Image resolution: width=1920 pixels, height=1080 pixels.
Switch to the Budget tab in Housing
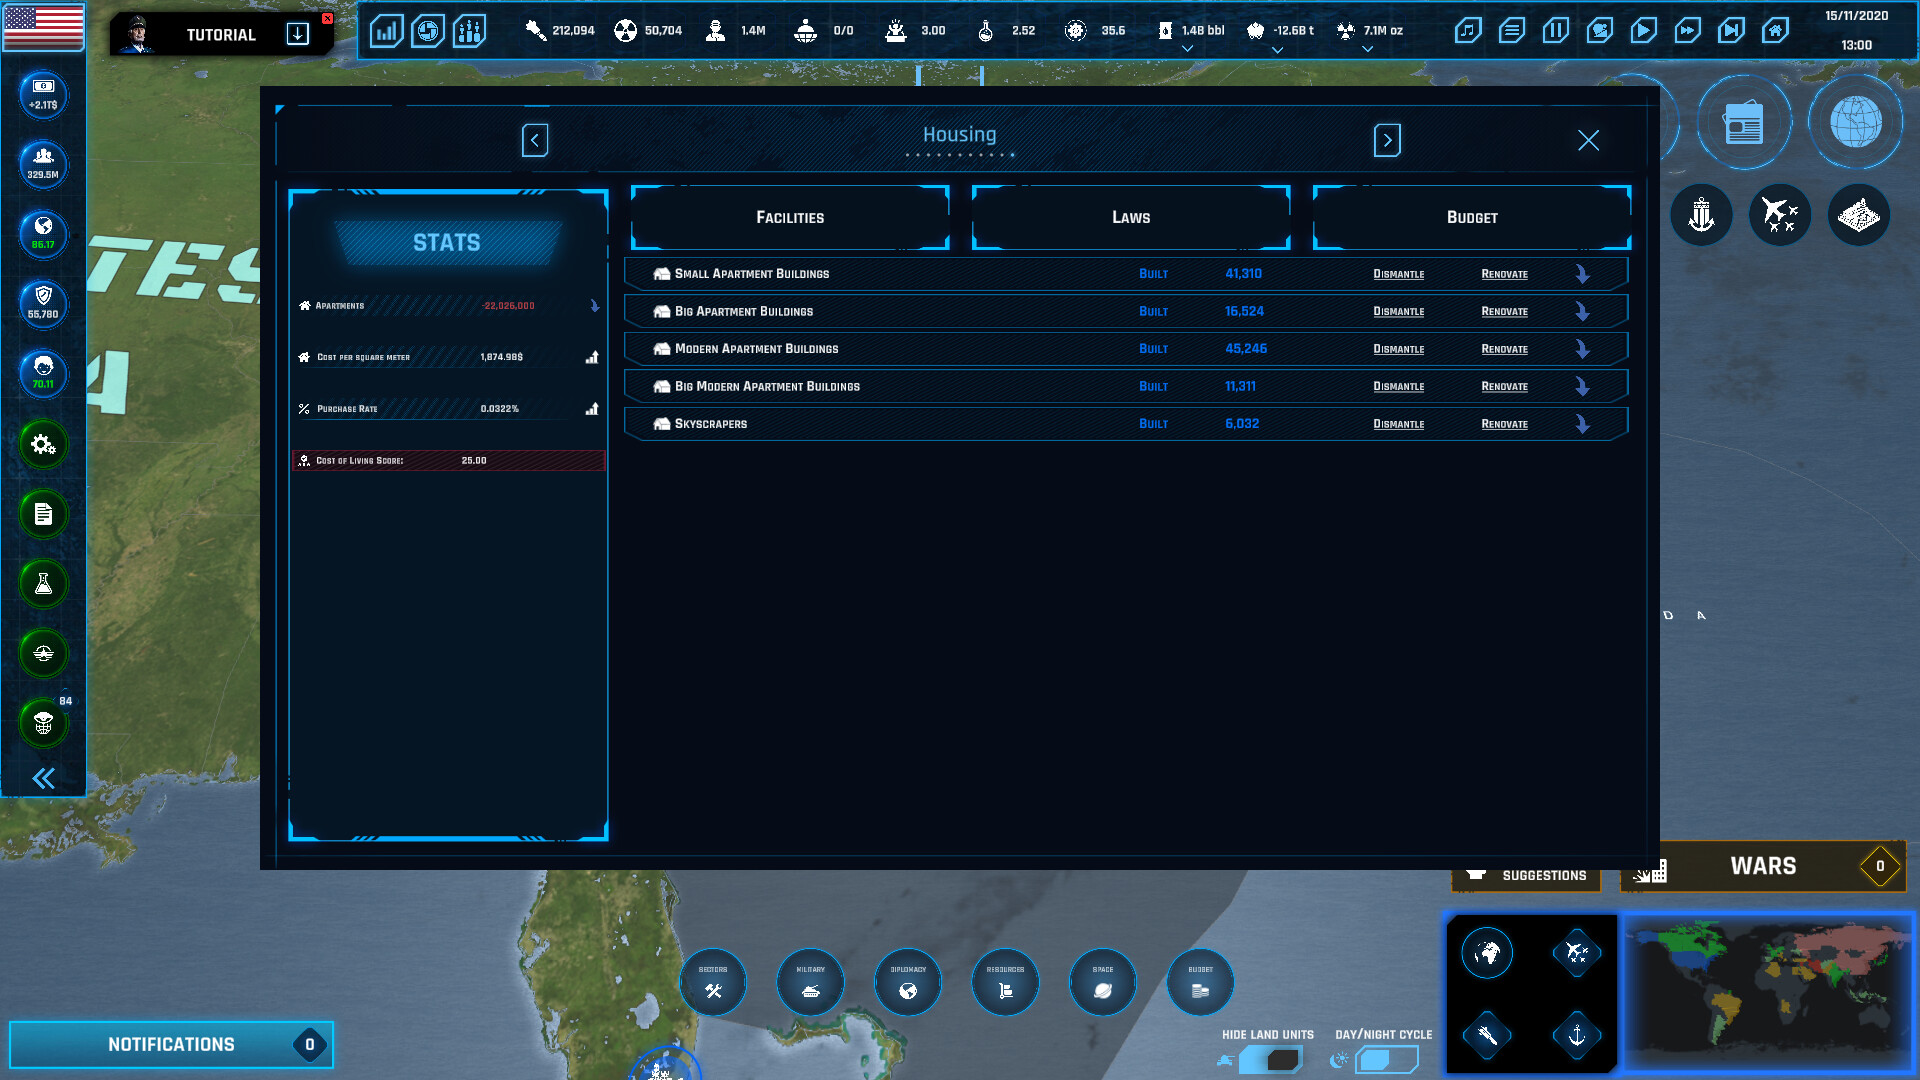tap(1472, 217)
